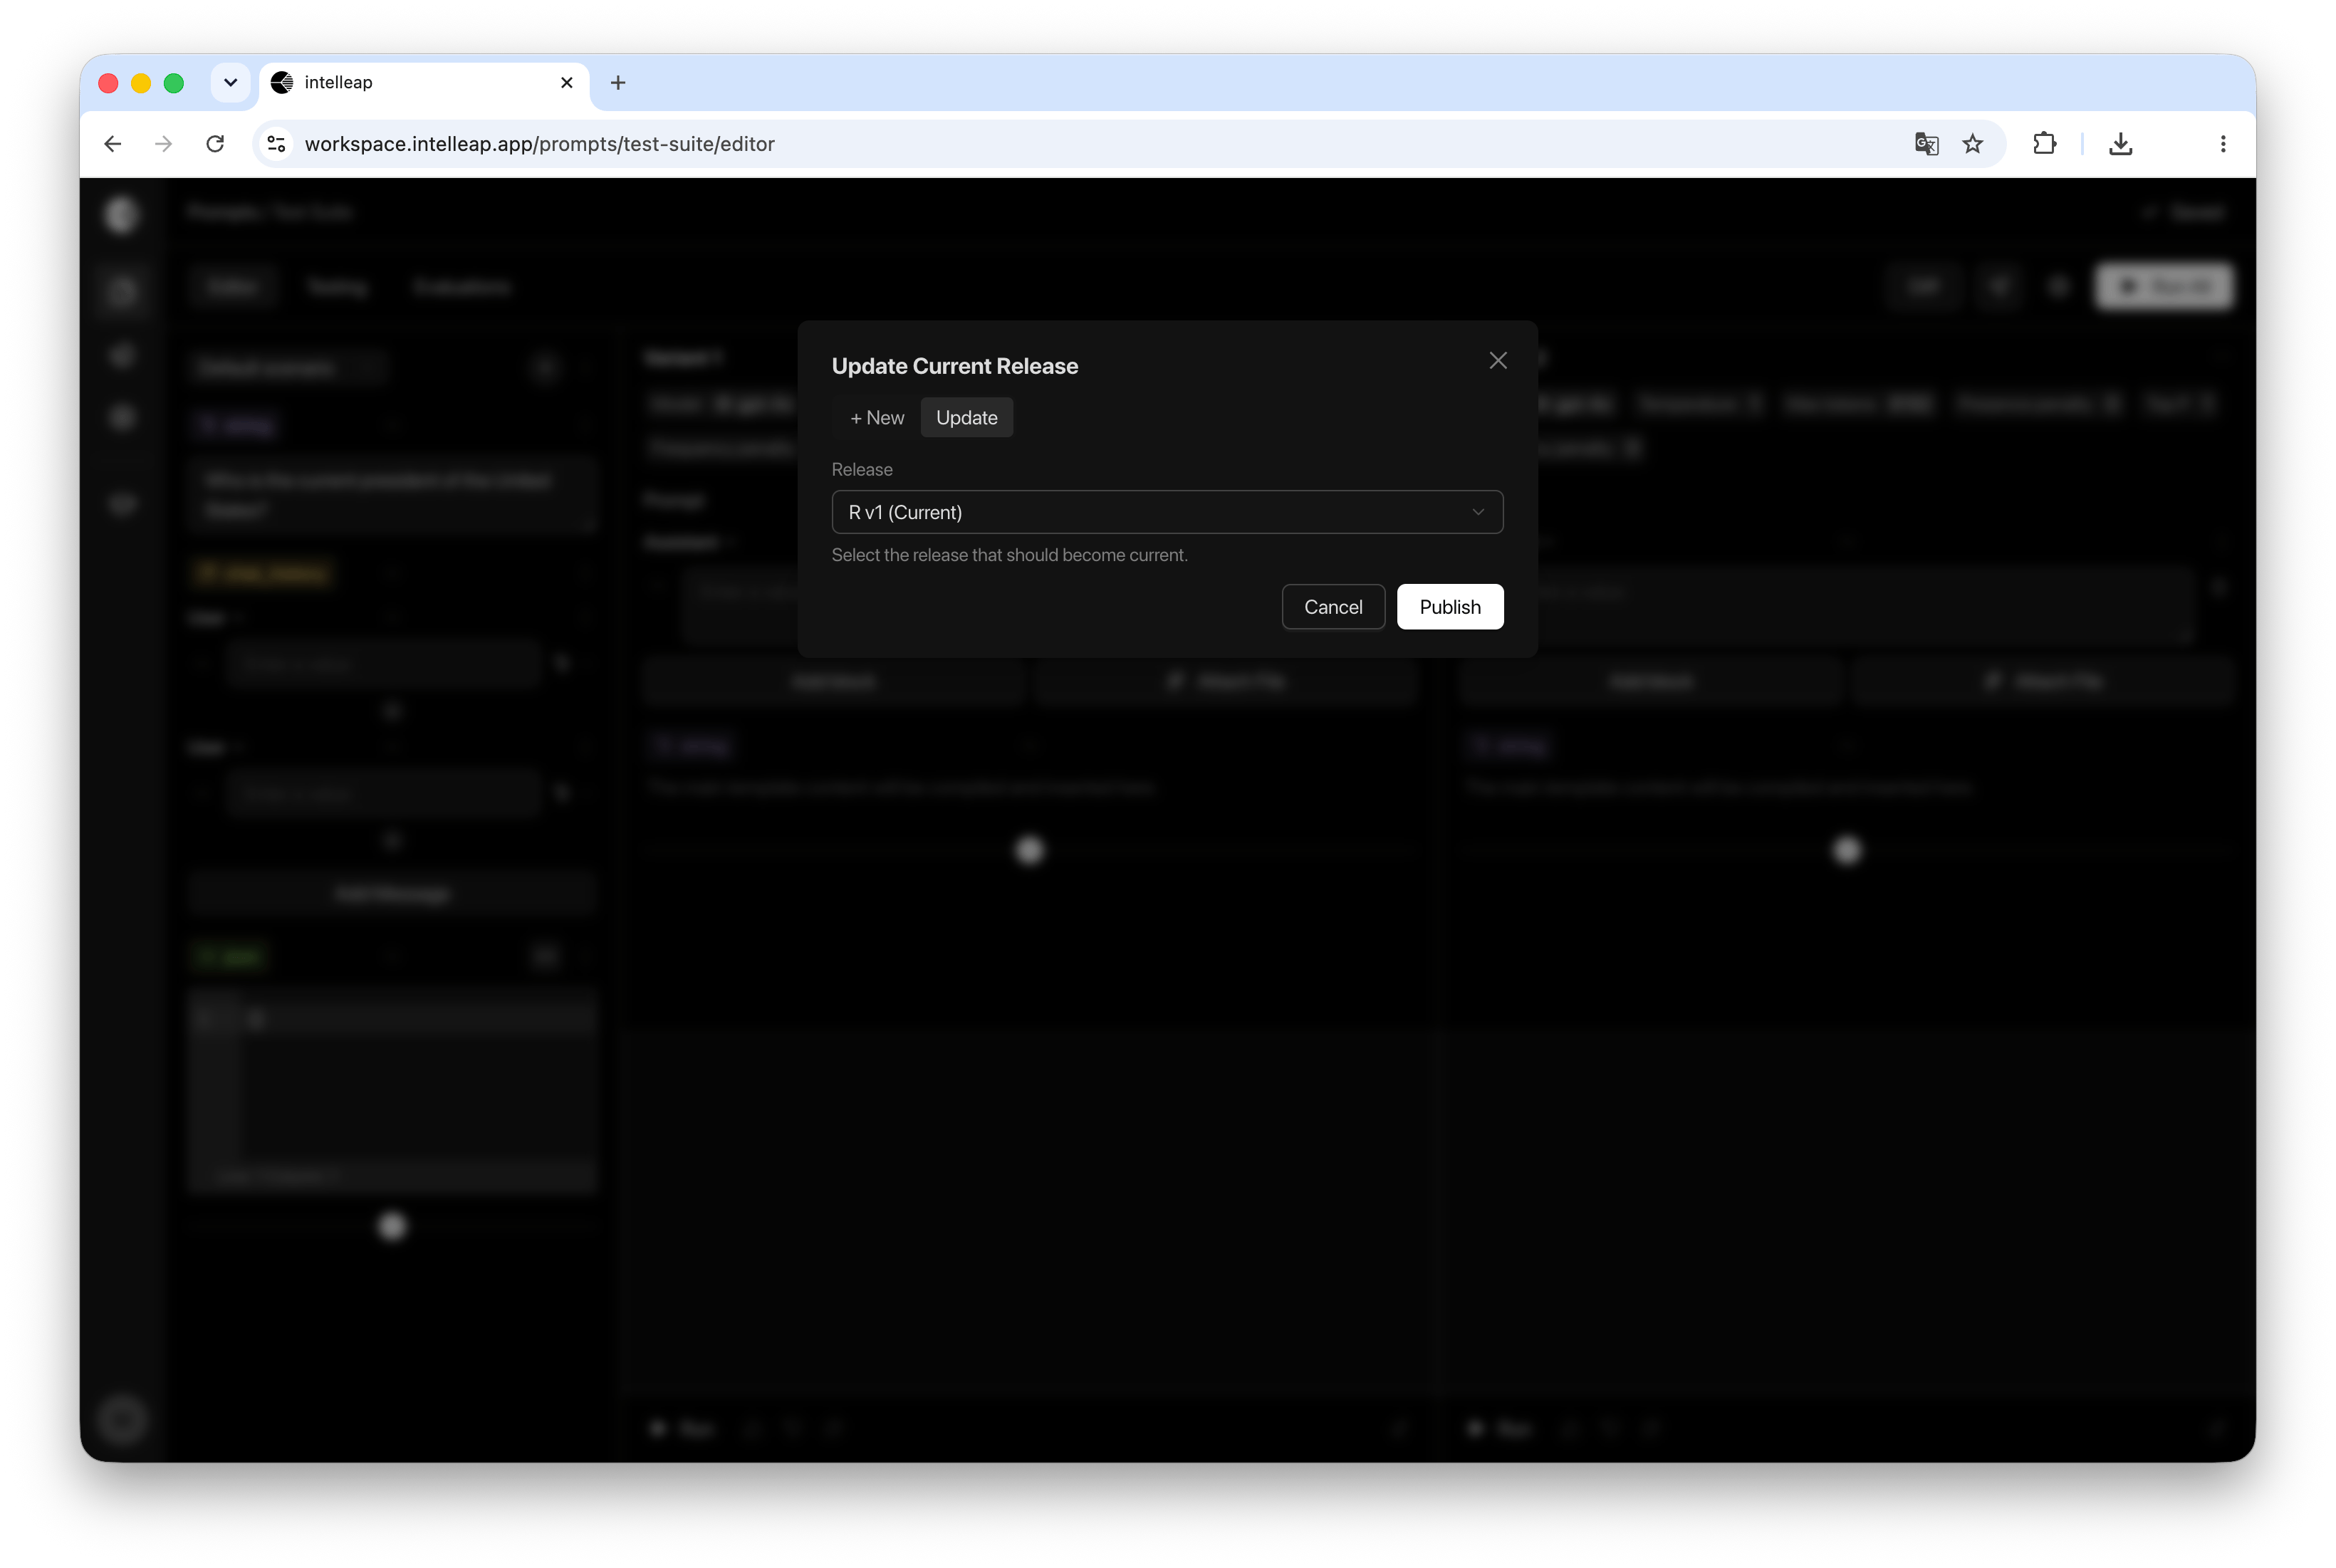Open the Extensions puzzle icon
The height and width of the screenshot is (1568, 2336).
2044,144
